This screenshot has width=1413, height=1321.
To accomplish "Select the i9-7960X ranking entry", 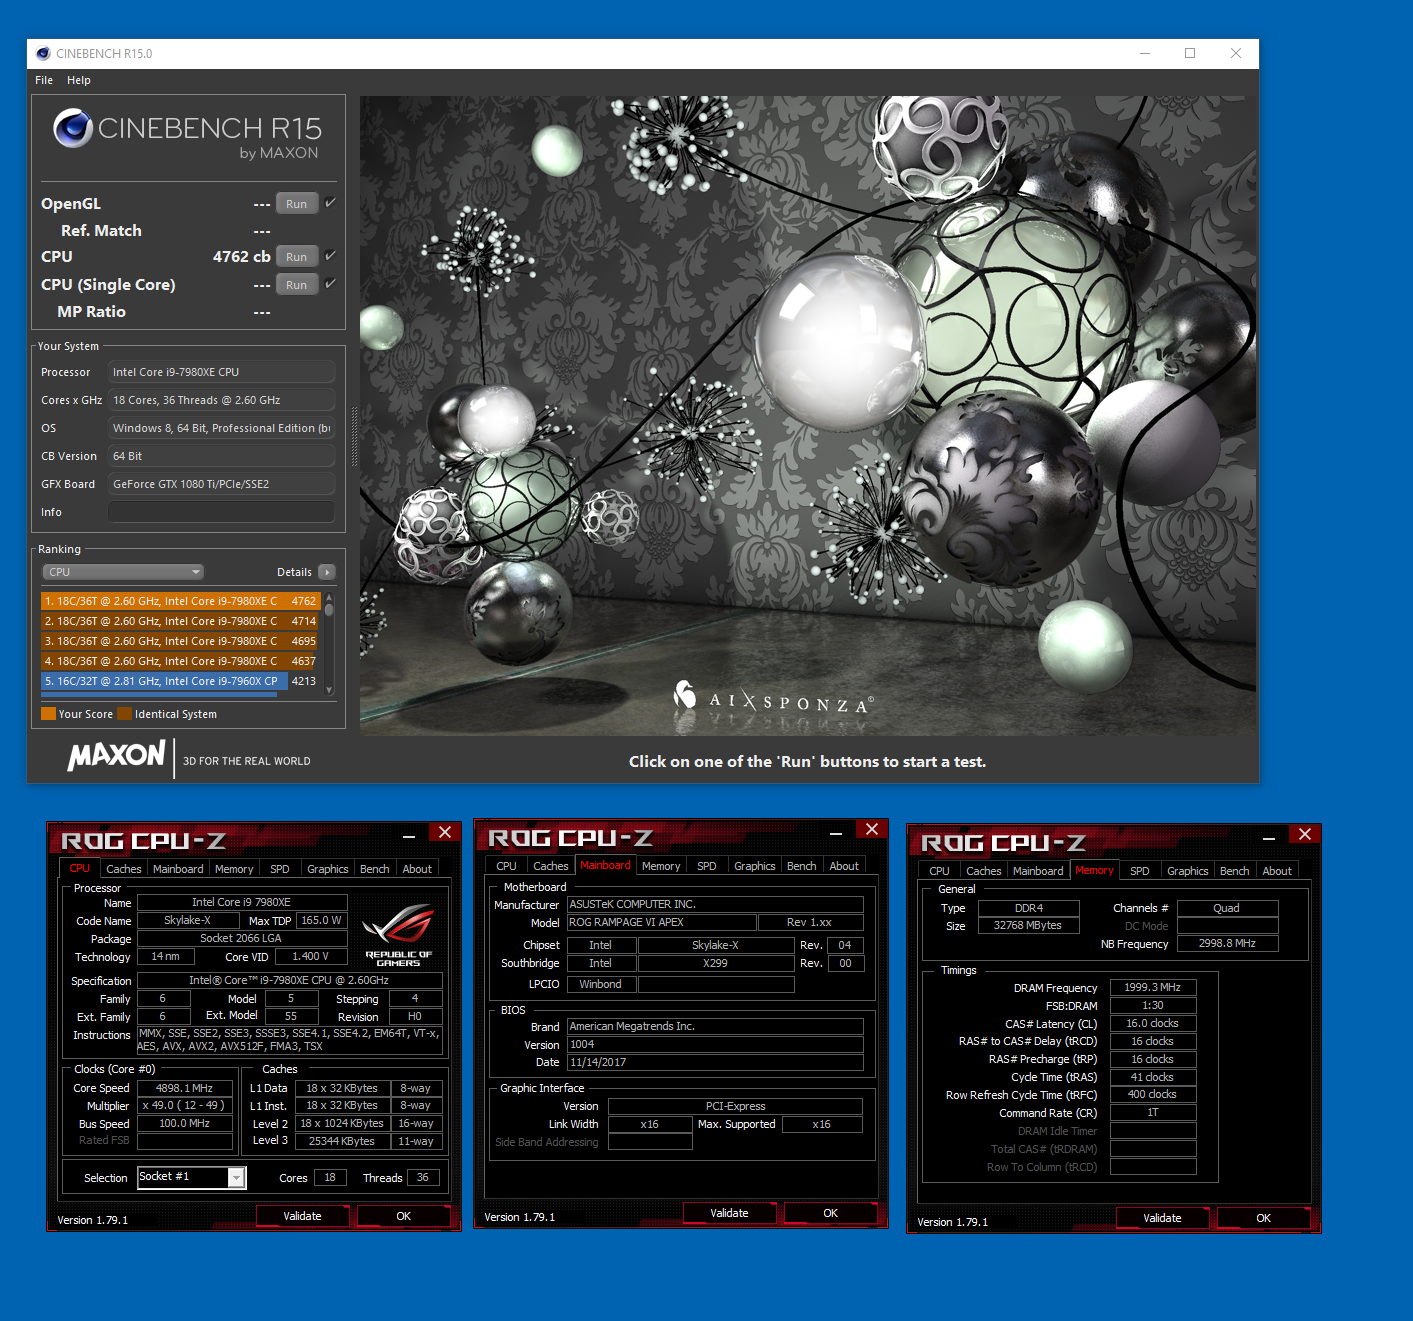I will pos(165,681).
